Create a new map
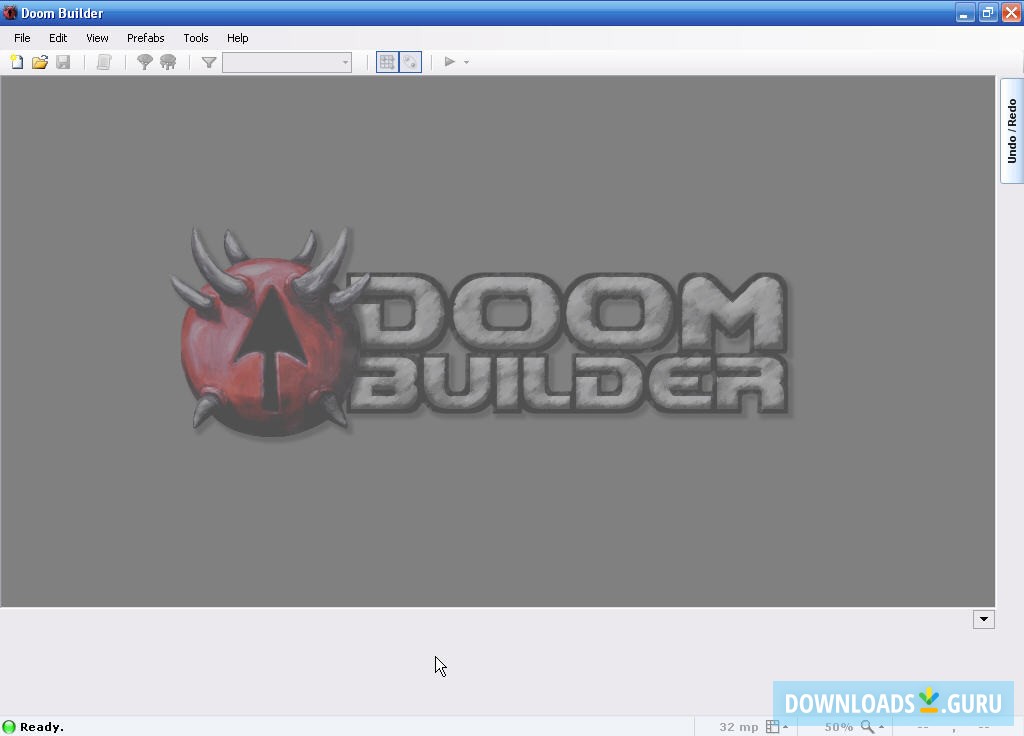 click(x=16, y=61)
